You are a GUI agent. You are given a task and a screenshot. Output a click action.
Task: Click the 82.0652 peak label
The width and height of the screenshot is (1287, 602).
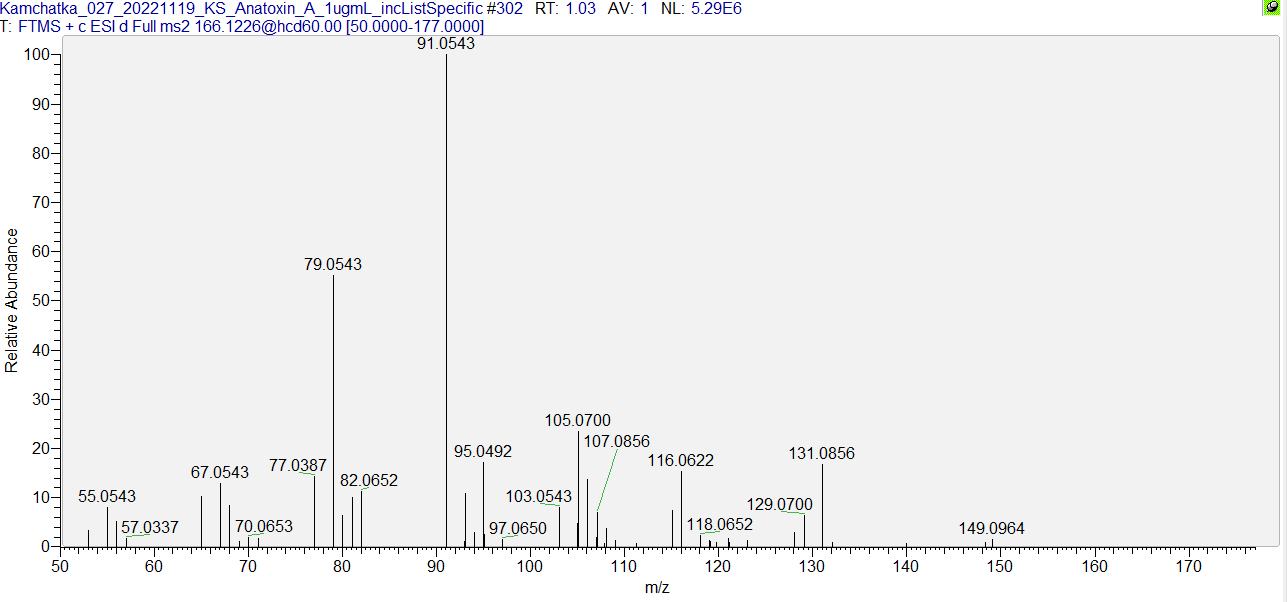coord(369,481)
